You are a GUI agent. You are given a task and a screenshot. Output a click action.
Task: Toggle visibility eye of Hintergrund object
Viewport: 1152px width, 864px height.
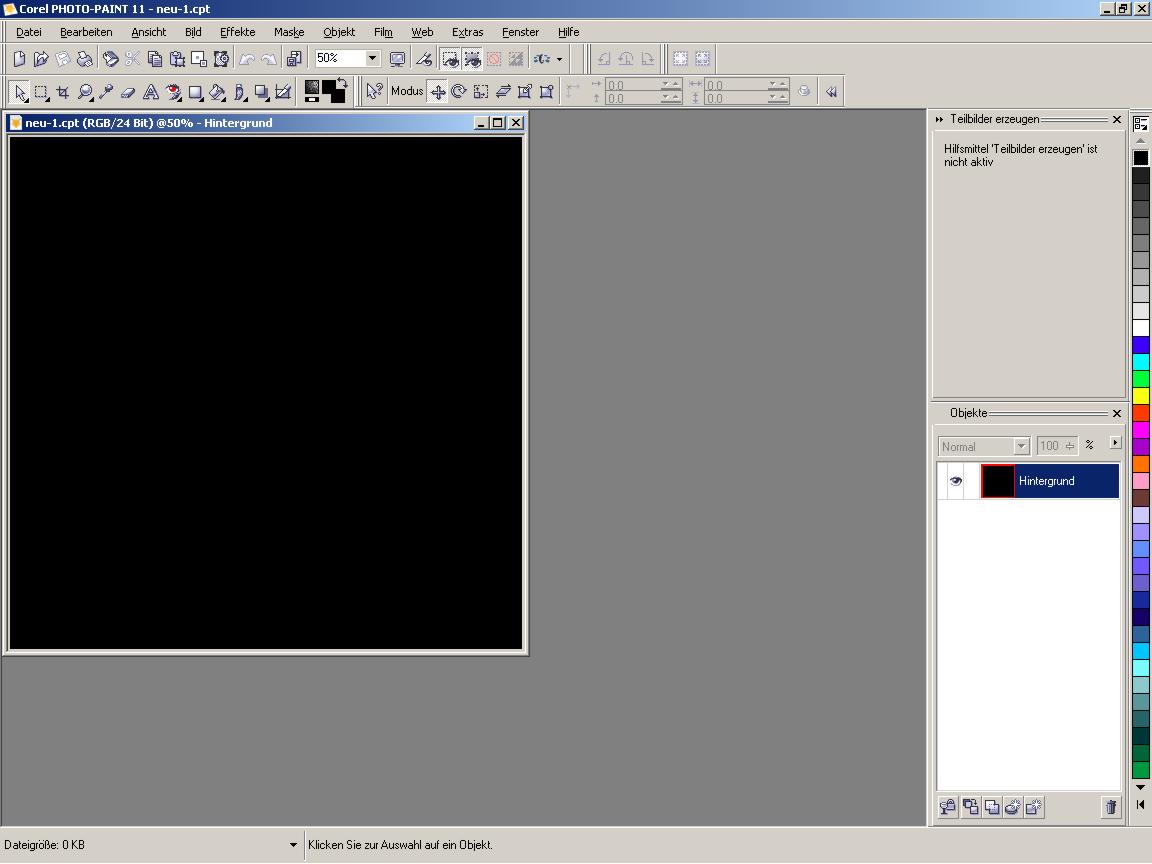click(956, 481)
